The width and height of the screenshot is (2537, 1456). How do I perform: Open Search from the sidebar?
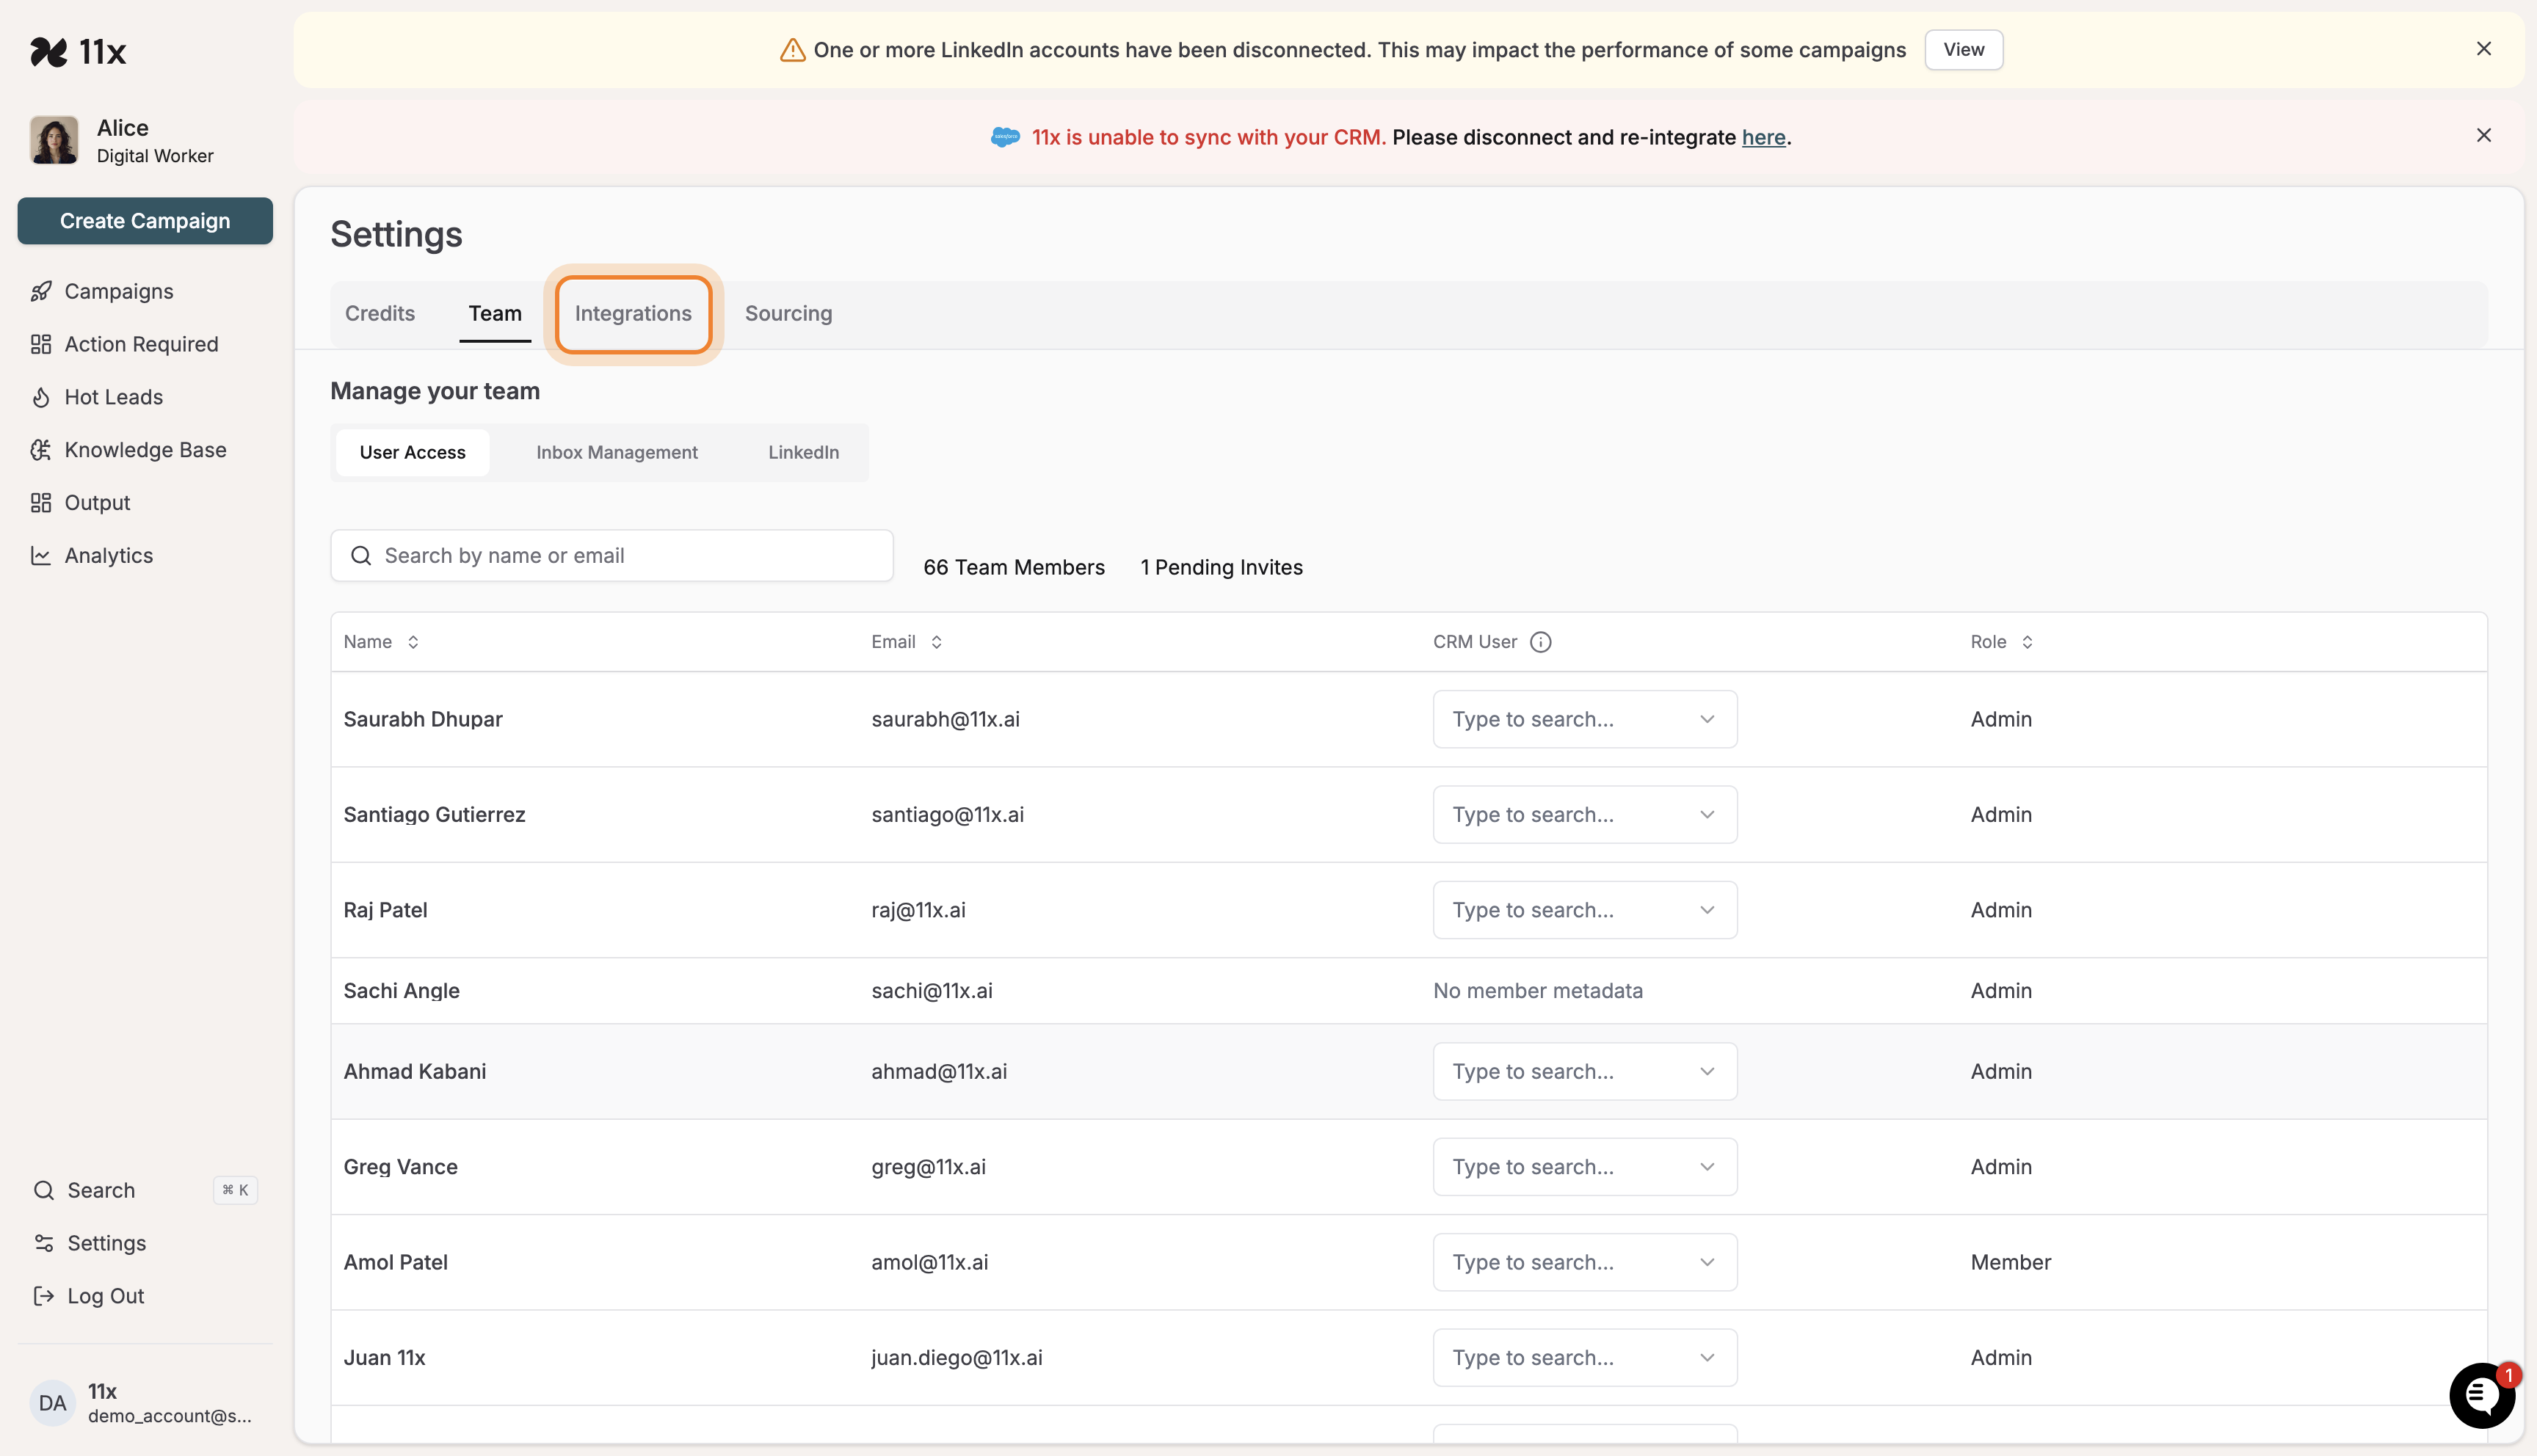(100, 1190)
